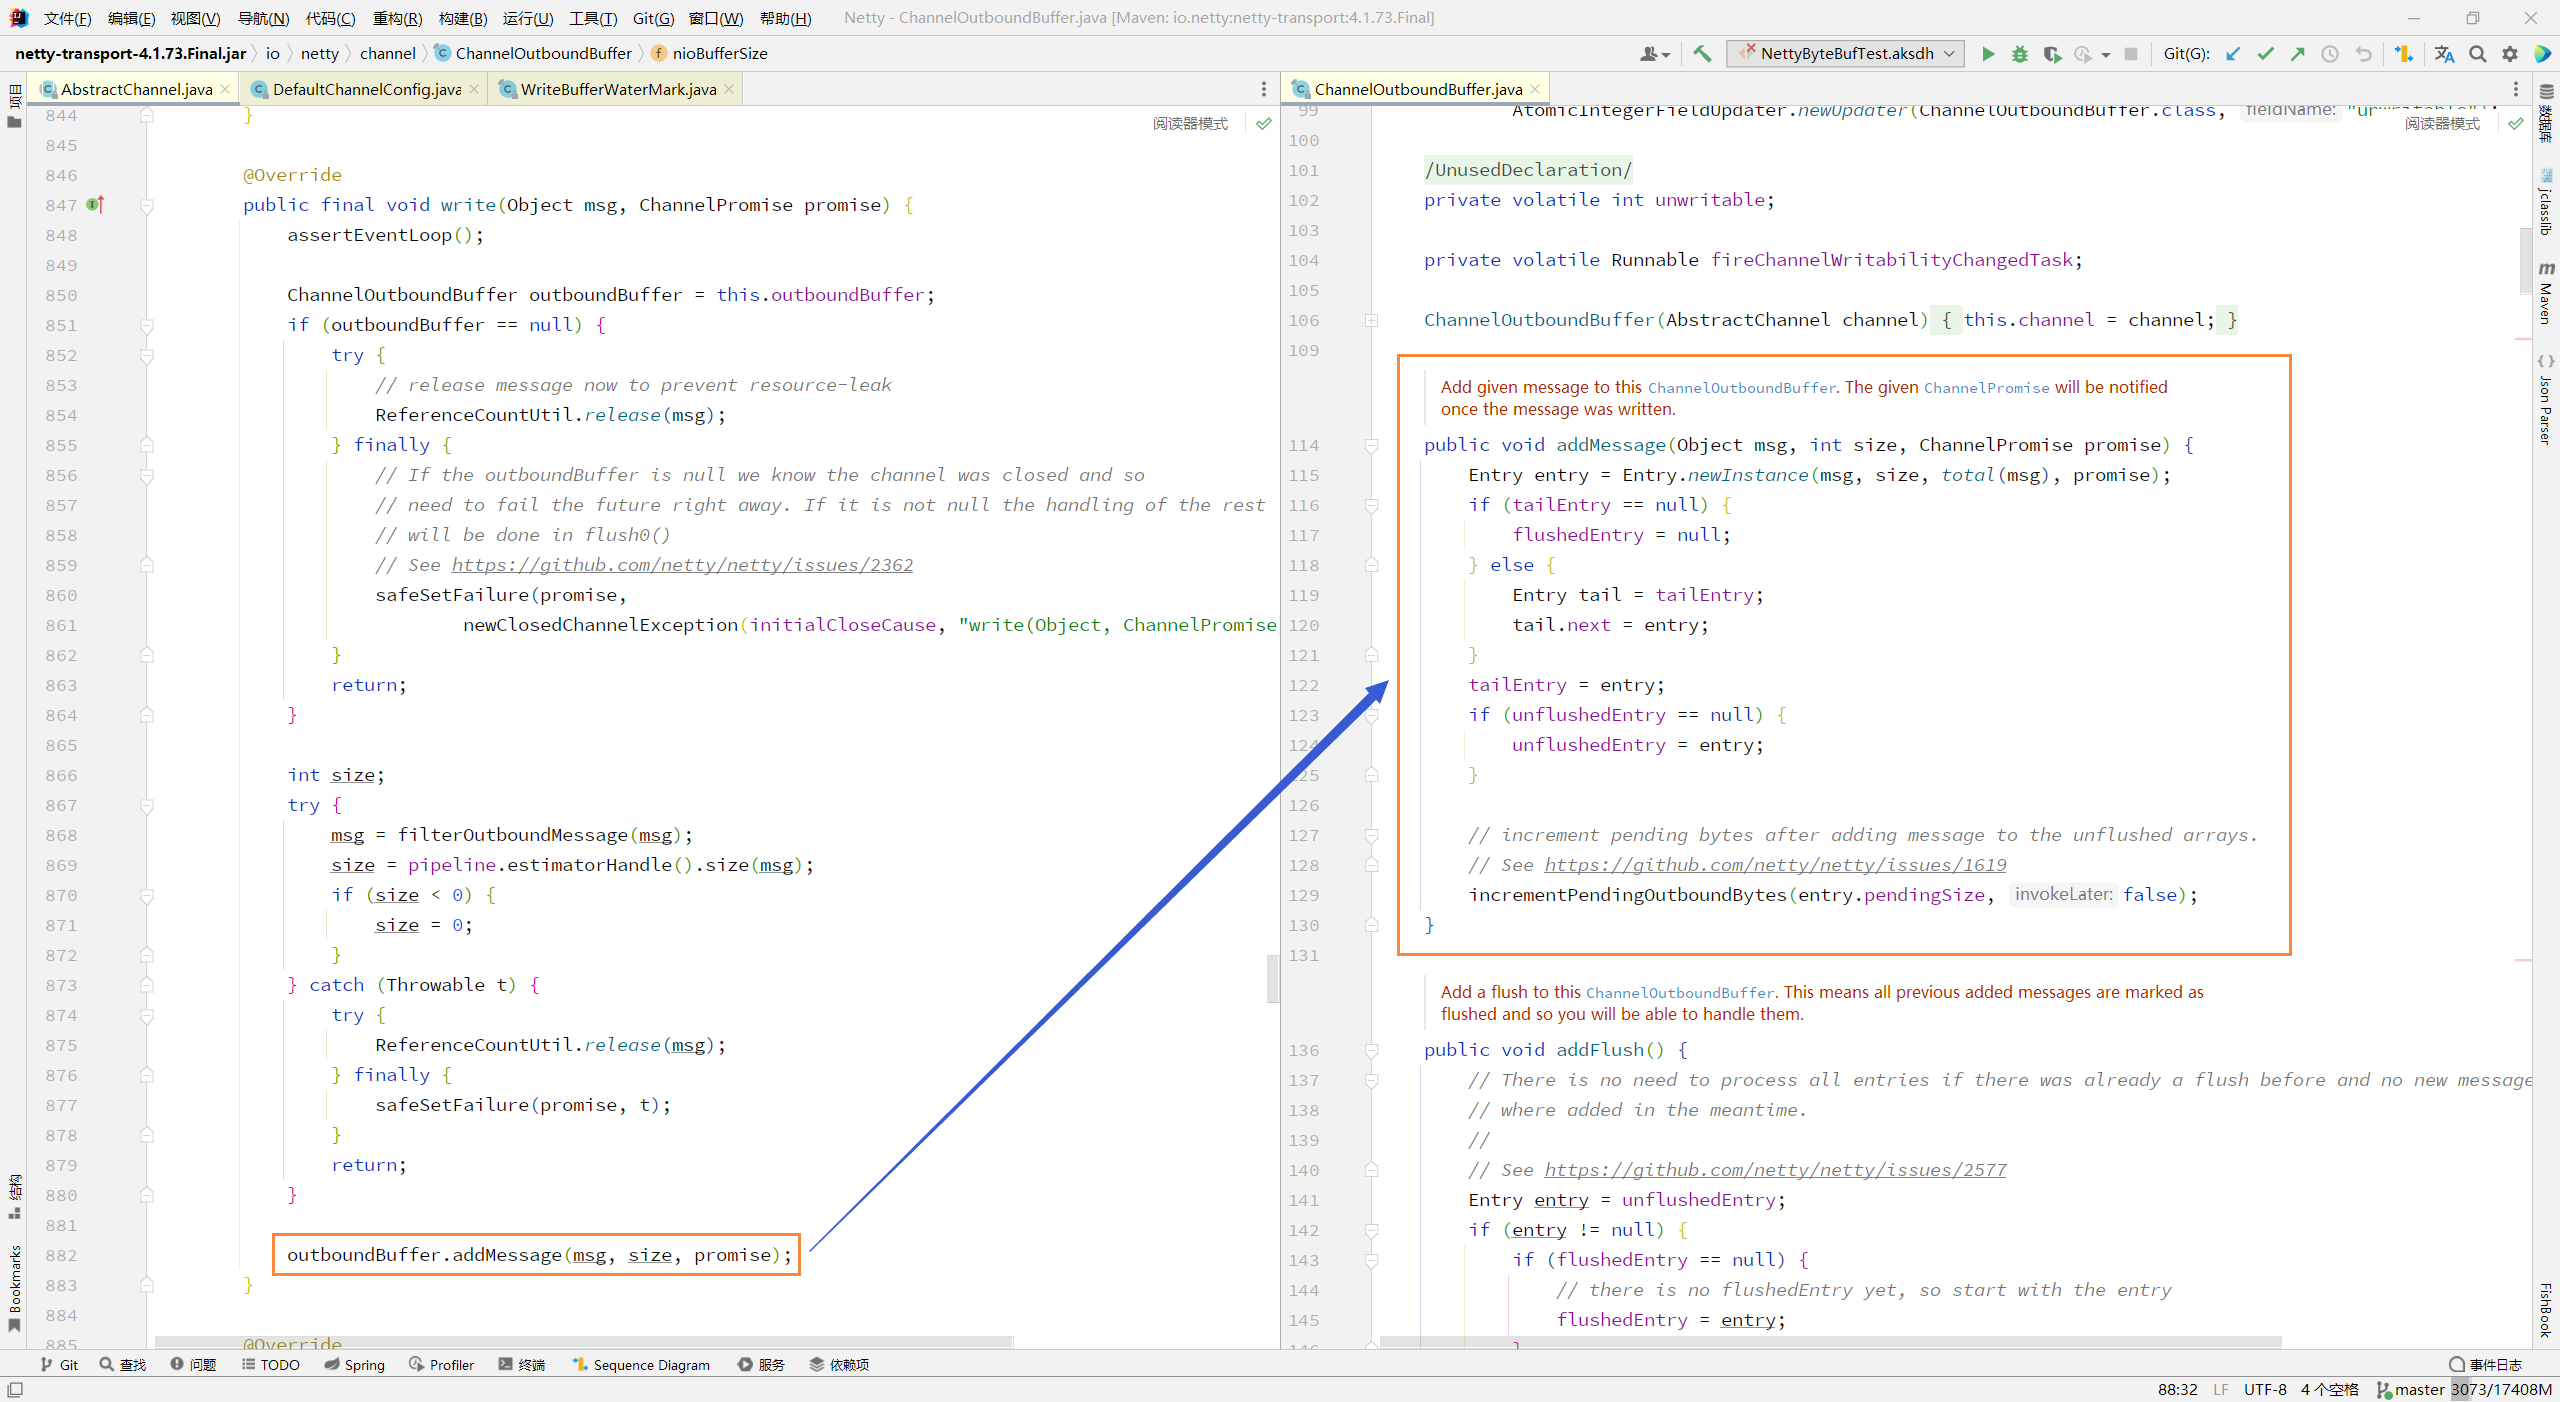This screenshot has width=2560, height=1402.
Task: Collapse addMessage method fold at line 114
Action: tap(1372, 445)
